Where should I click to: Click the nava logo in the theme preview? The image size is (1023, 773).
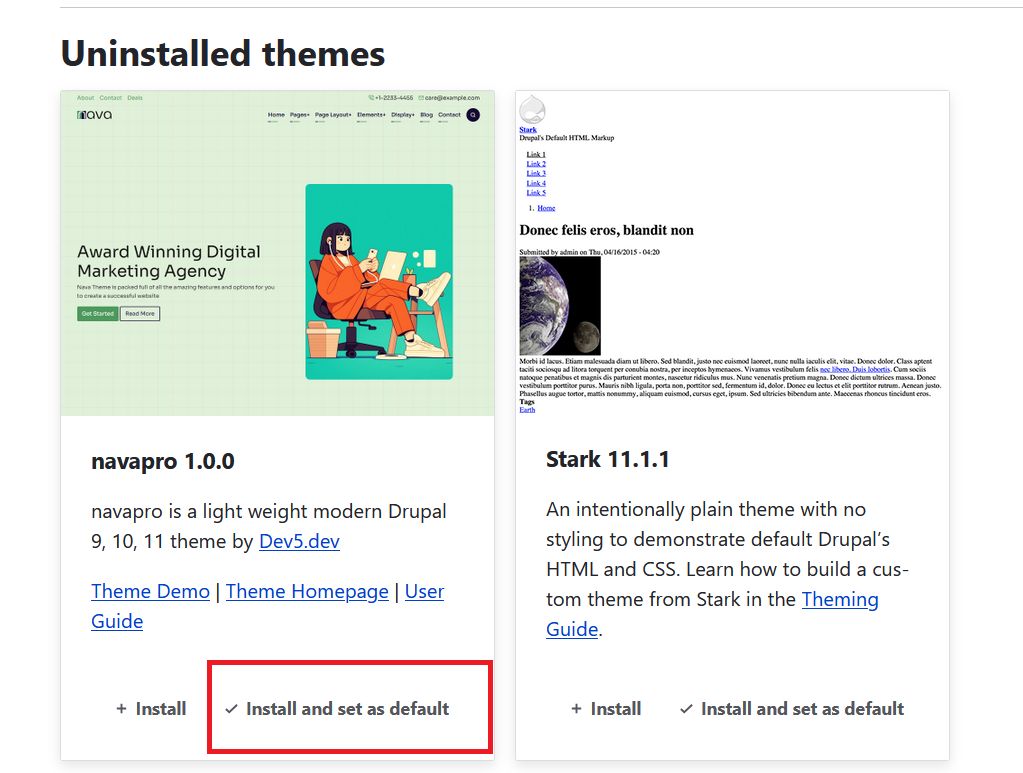95,115
